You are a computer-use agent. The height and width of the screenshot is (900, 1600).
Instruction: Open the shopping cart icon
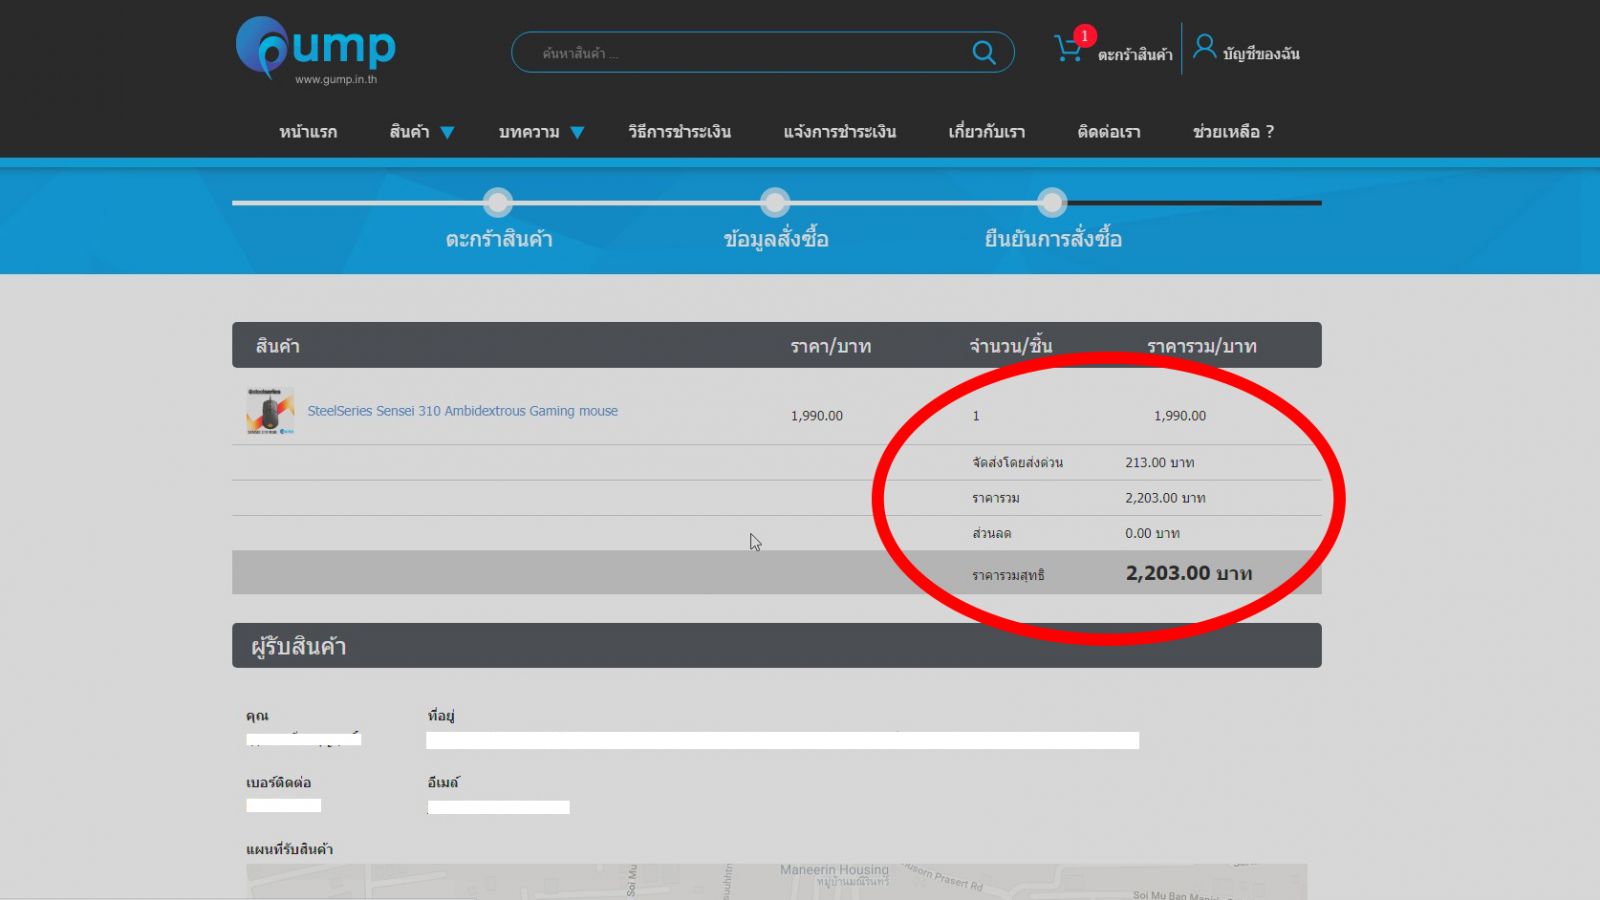(1068, 49)
